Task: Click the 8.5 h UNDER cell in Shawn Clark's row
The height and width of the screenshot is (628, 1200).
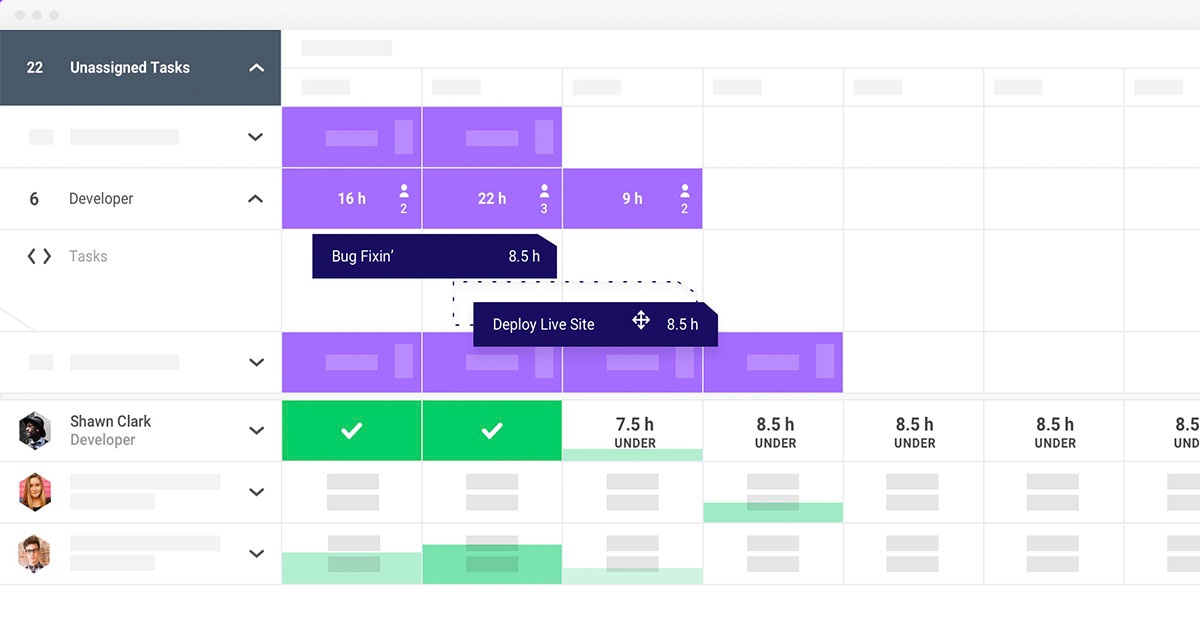Action: (x=772, y=430)
